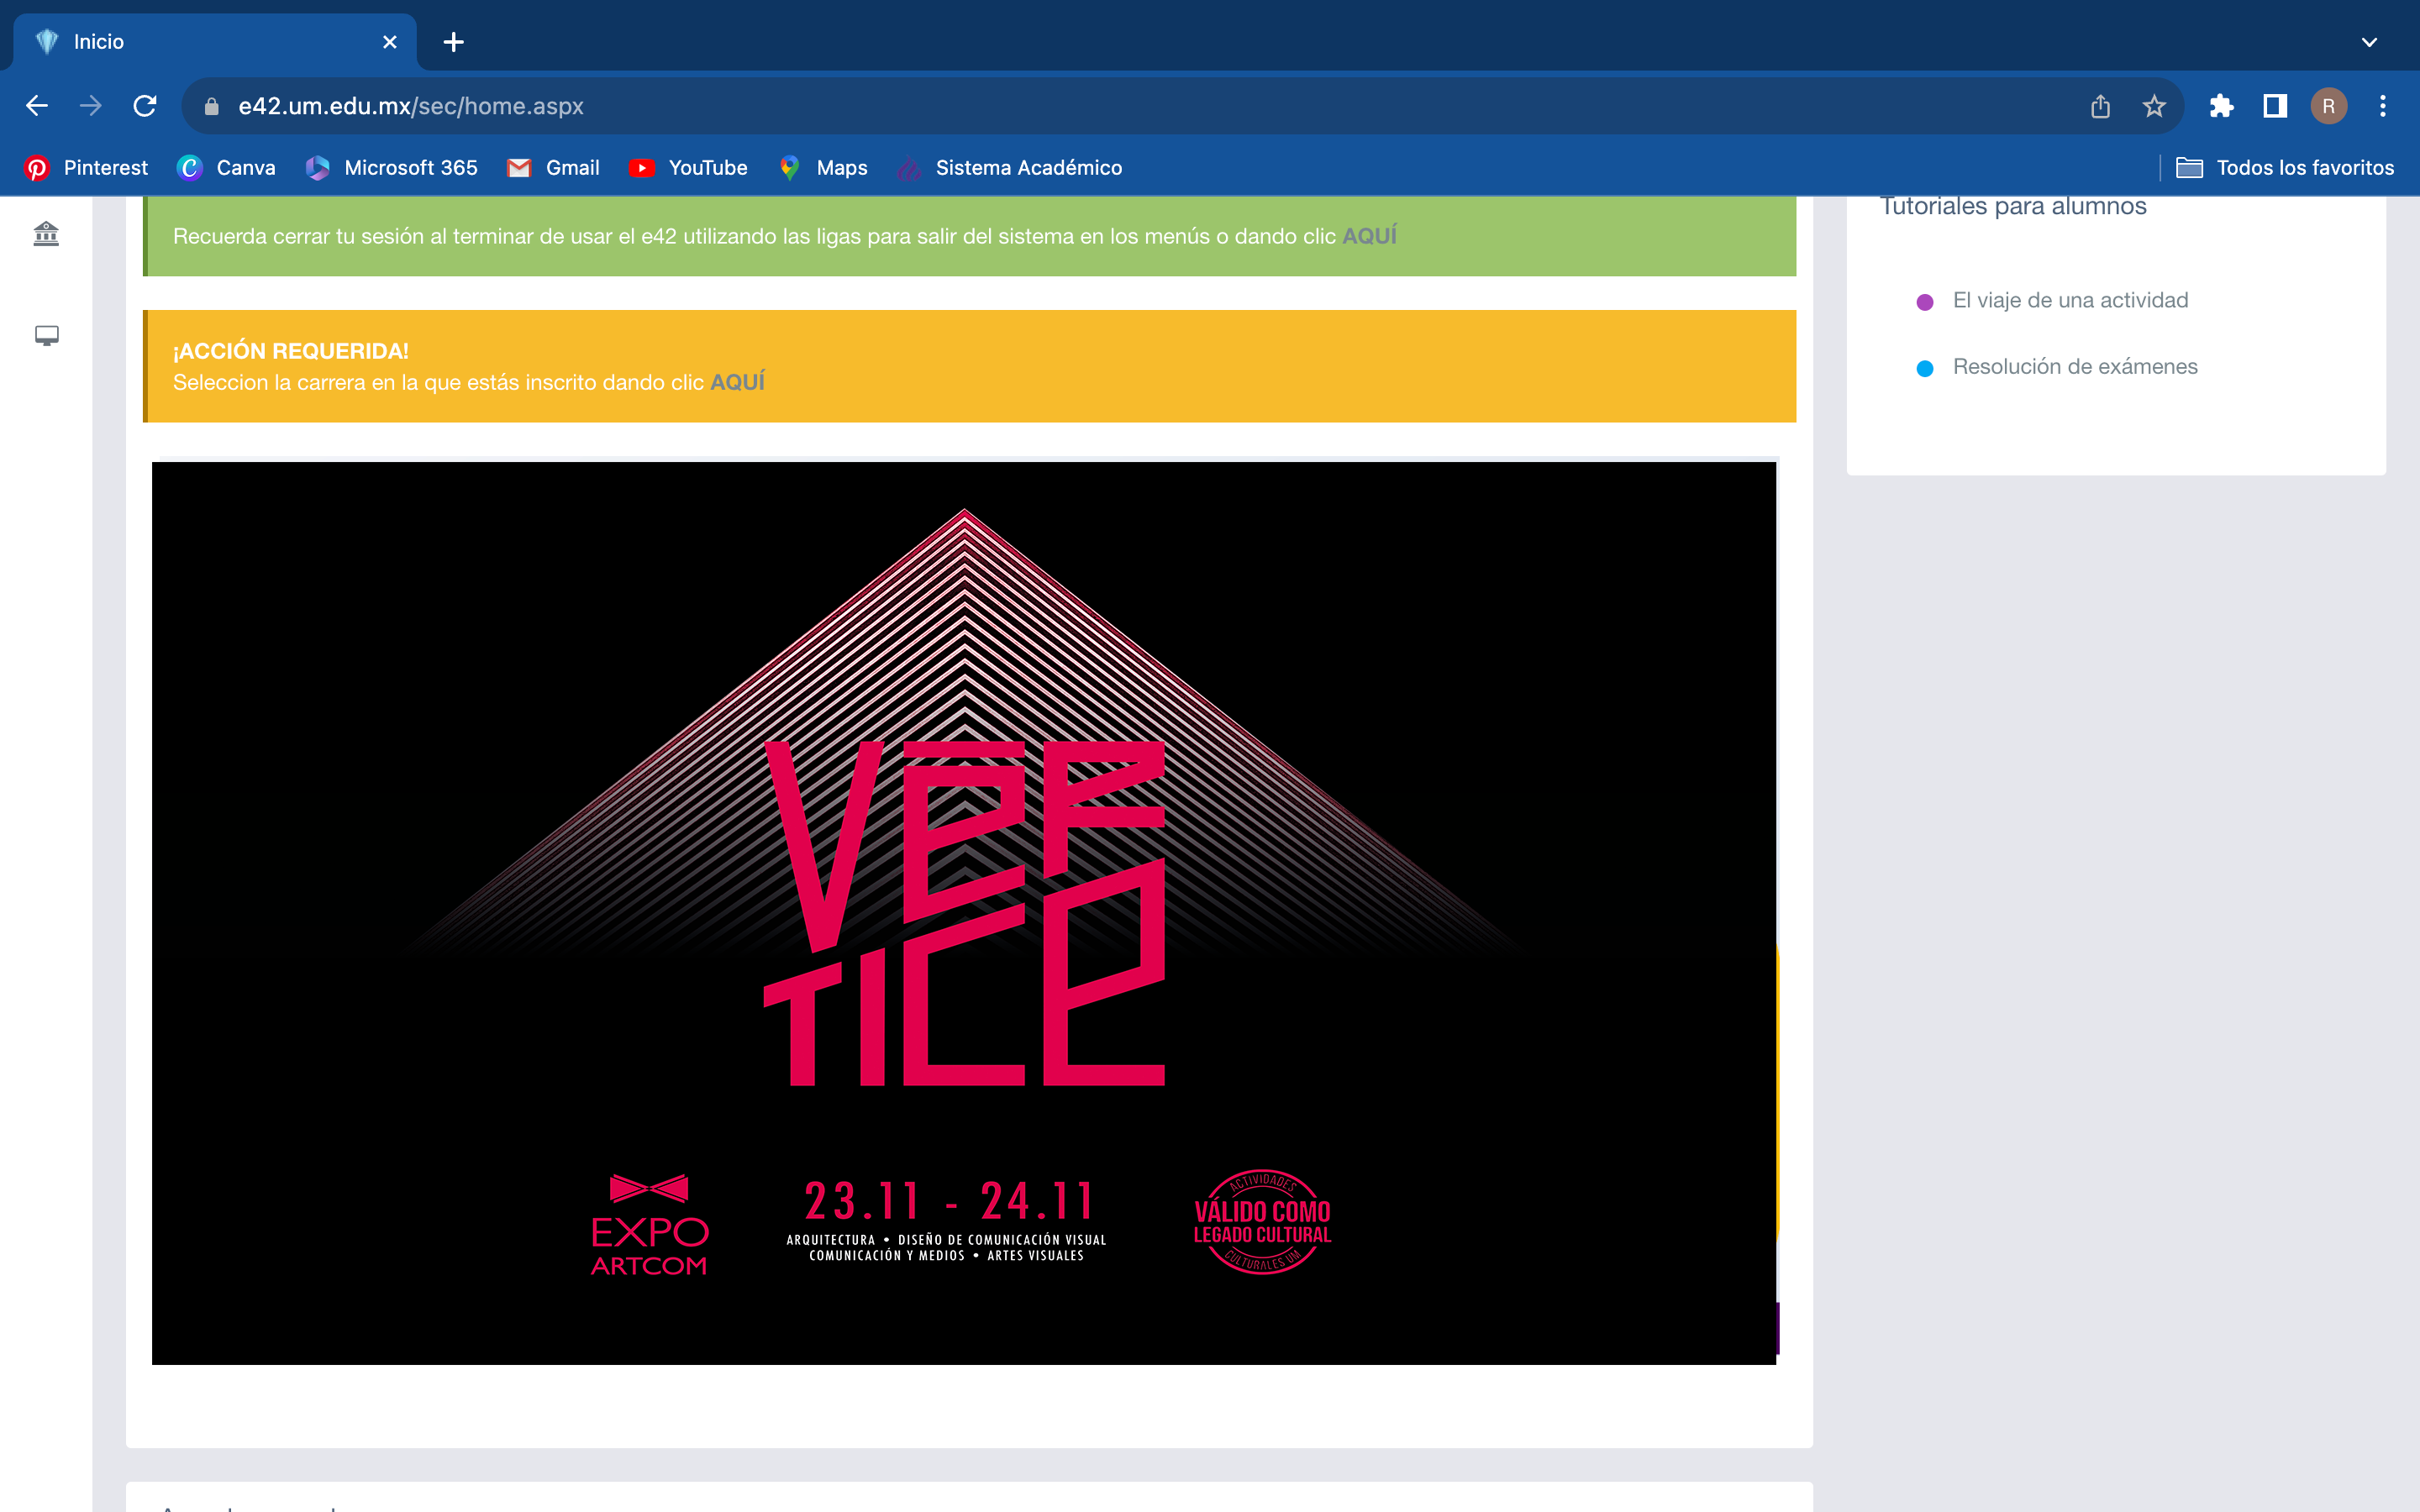This screenshot has height=1512, width=2420.
Task: Open the Chrome three-dot menu
Action: click(2383, 106)
